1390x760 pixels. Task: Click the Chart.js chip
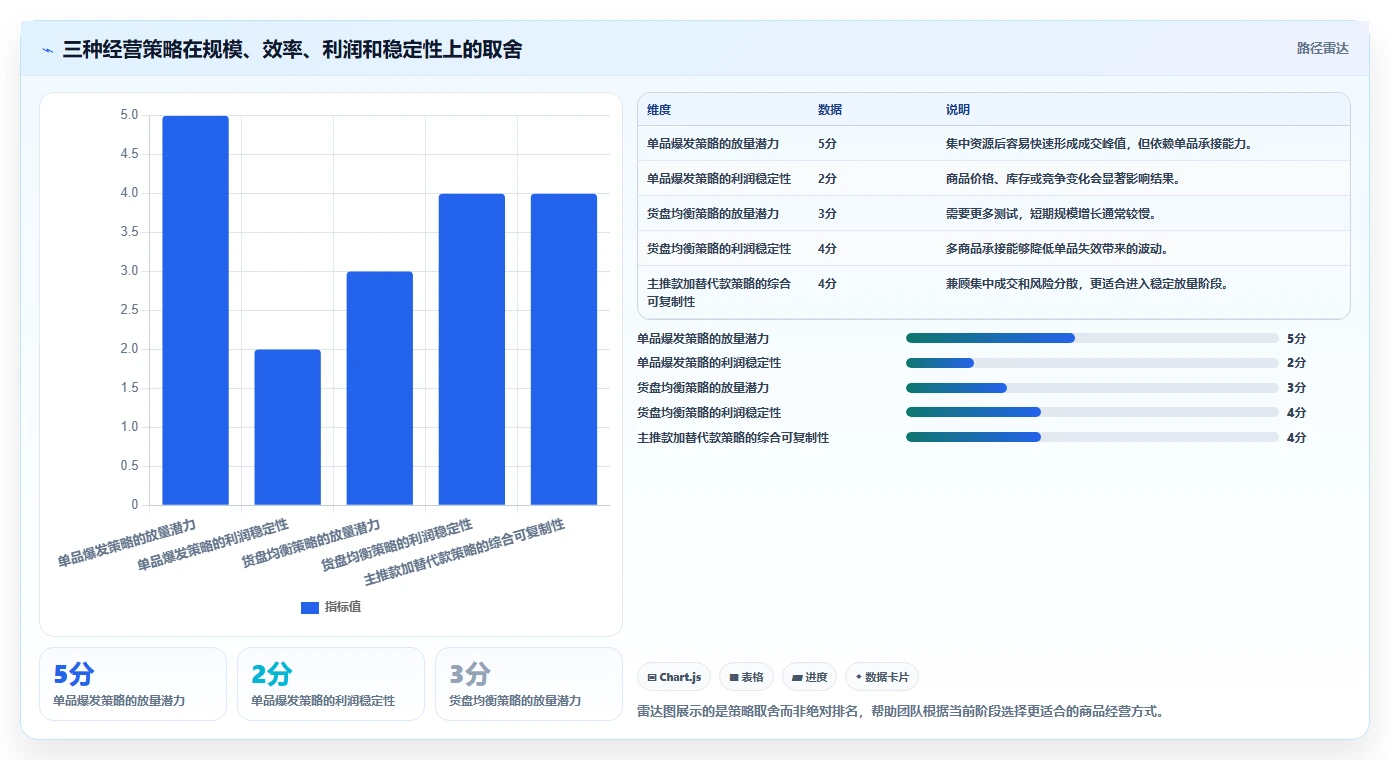click(673, 677)
